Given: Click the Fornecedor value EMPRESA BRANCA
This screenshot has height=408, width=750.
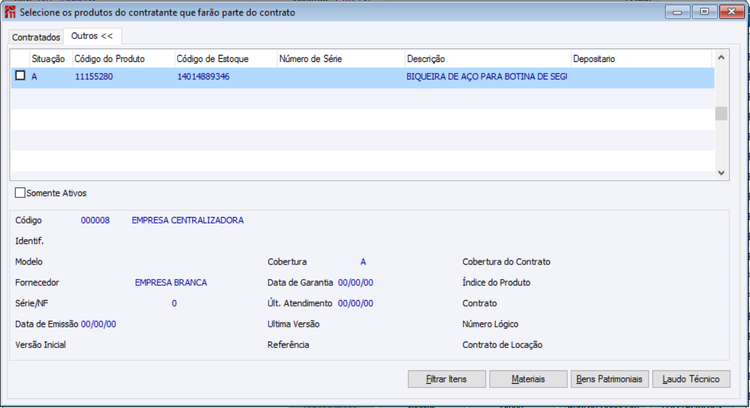Looking at the screenshot, I should pos(171,283).
